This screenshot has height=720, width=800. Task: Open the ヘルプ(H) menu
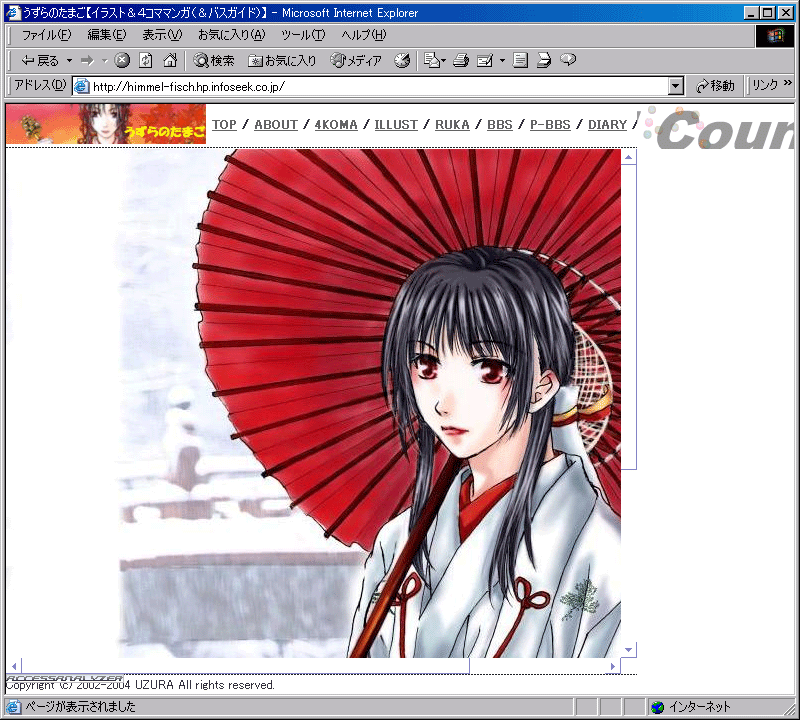(x=364, y=35)
